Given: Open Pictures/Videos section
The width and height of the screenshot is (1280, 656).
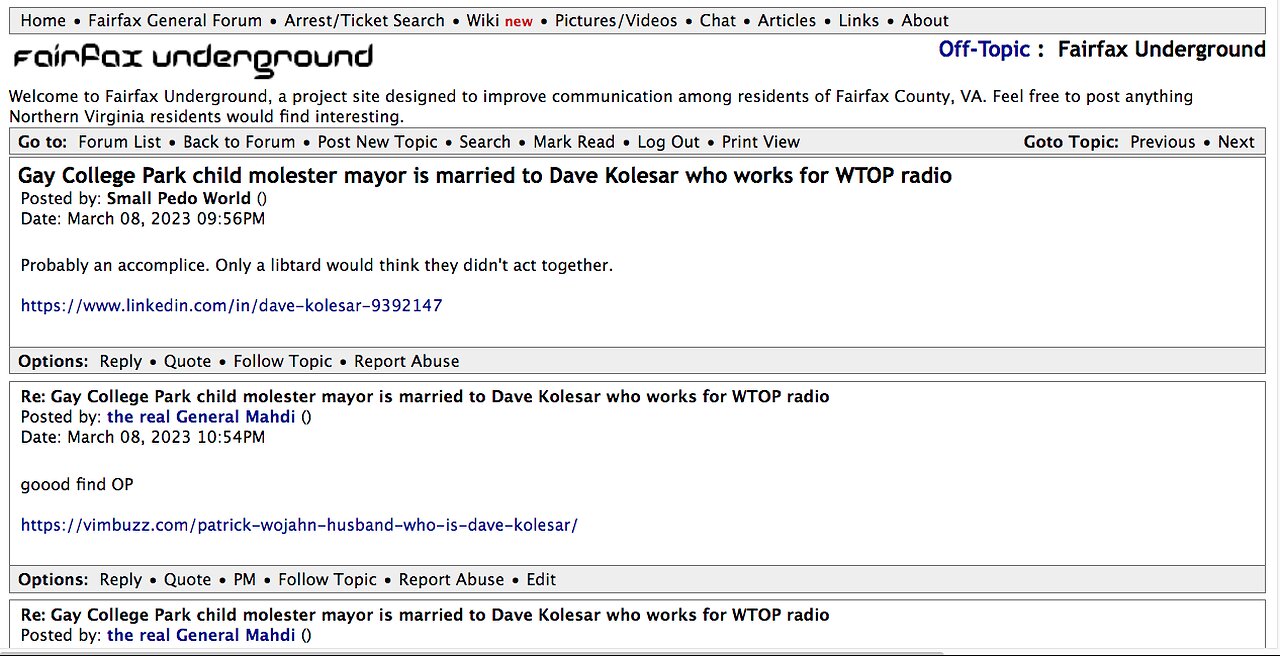Looking at the screenshot, I should point(616,20).
